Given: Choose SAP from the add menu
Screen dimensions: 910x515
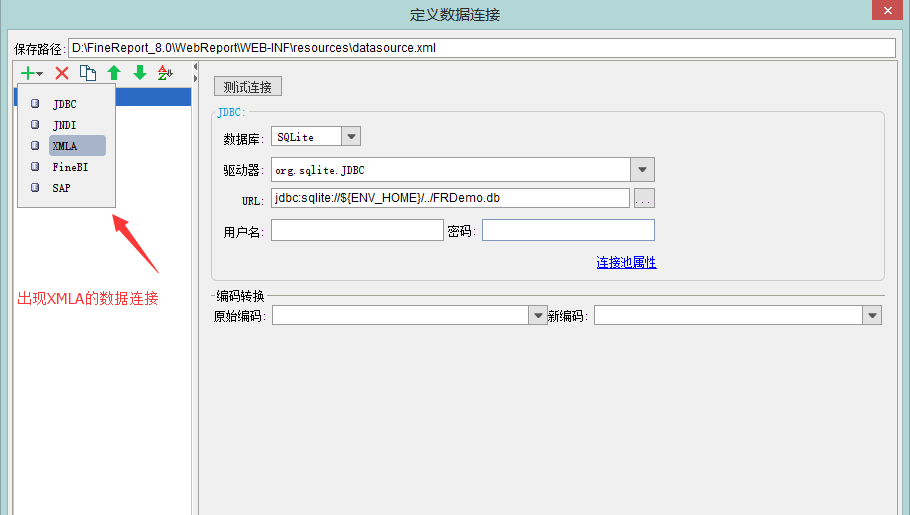Looking at the screenshot, I should click(62, 188).
